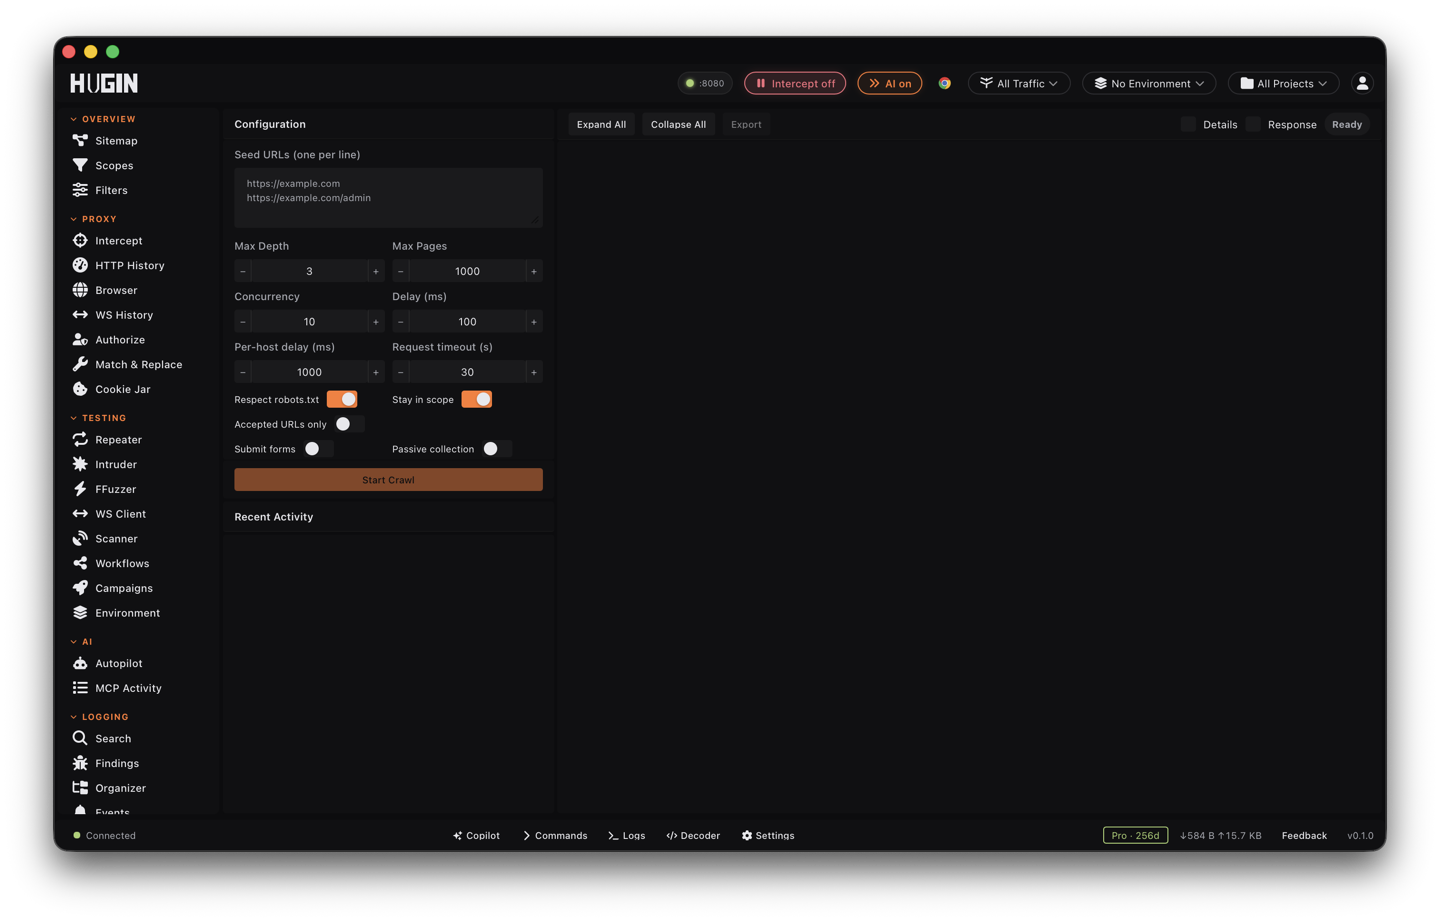Open the Logs bottom tab
The image size is (1440, 922).
(x=627, y=835)
